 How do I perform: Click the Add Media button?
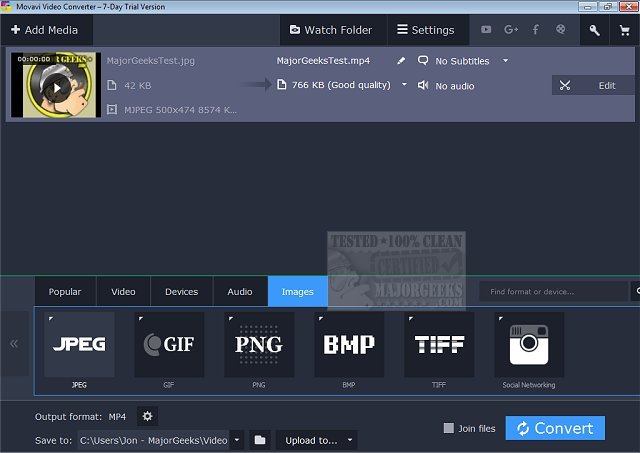coord(45,30)
